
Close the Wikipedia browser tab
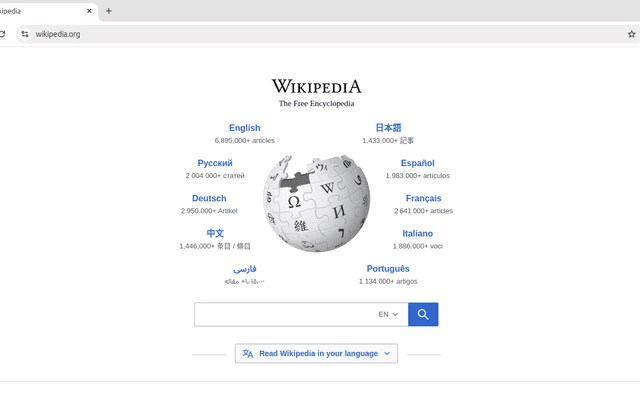pos(89,11)
